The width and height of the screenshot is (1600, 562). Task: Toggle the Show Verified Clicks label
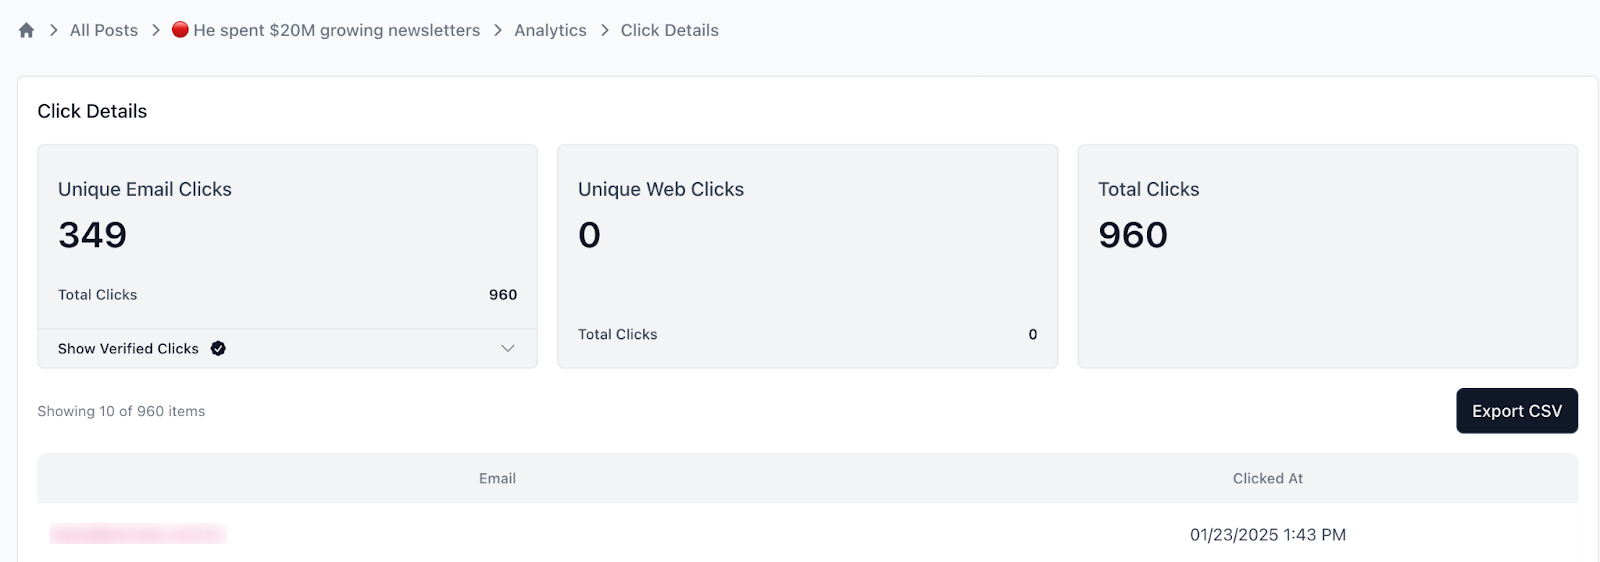click(128, 348)
